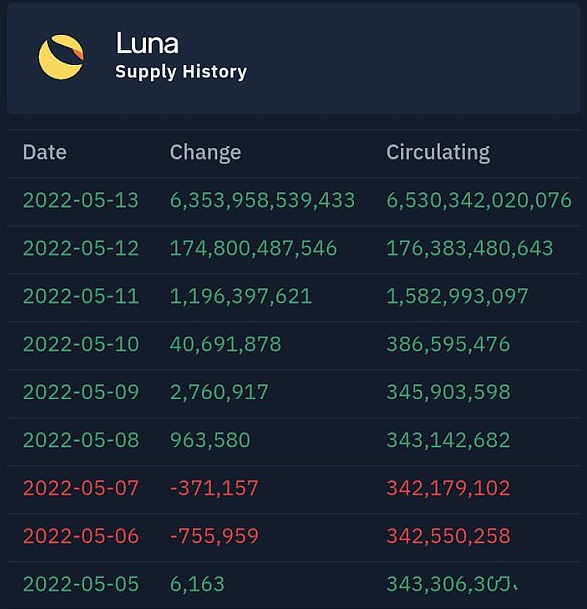
Task: Select the 2022-05-11 date entry
Action: (x=81, y=296)
